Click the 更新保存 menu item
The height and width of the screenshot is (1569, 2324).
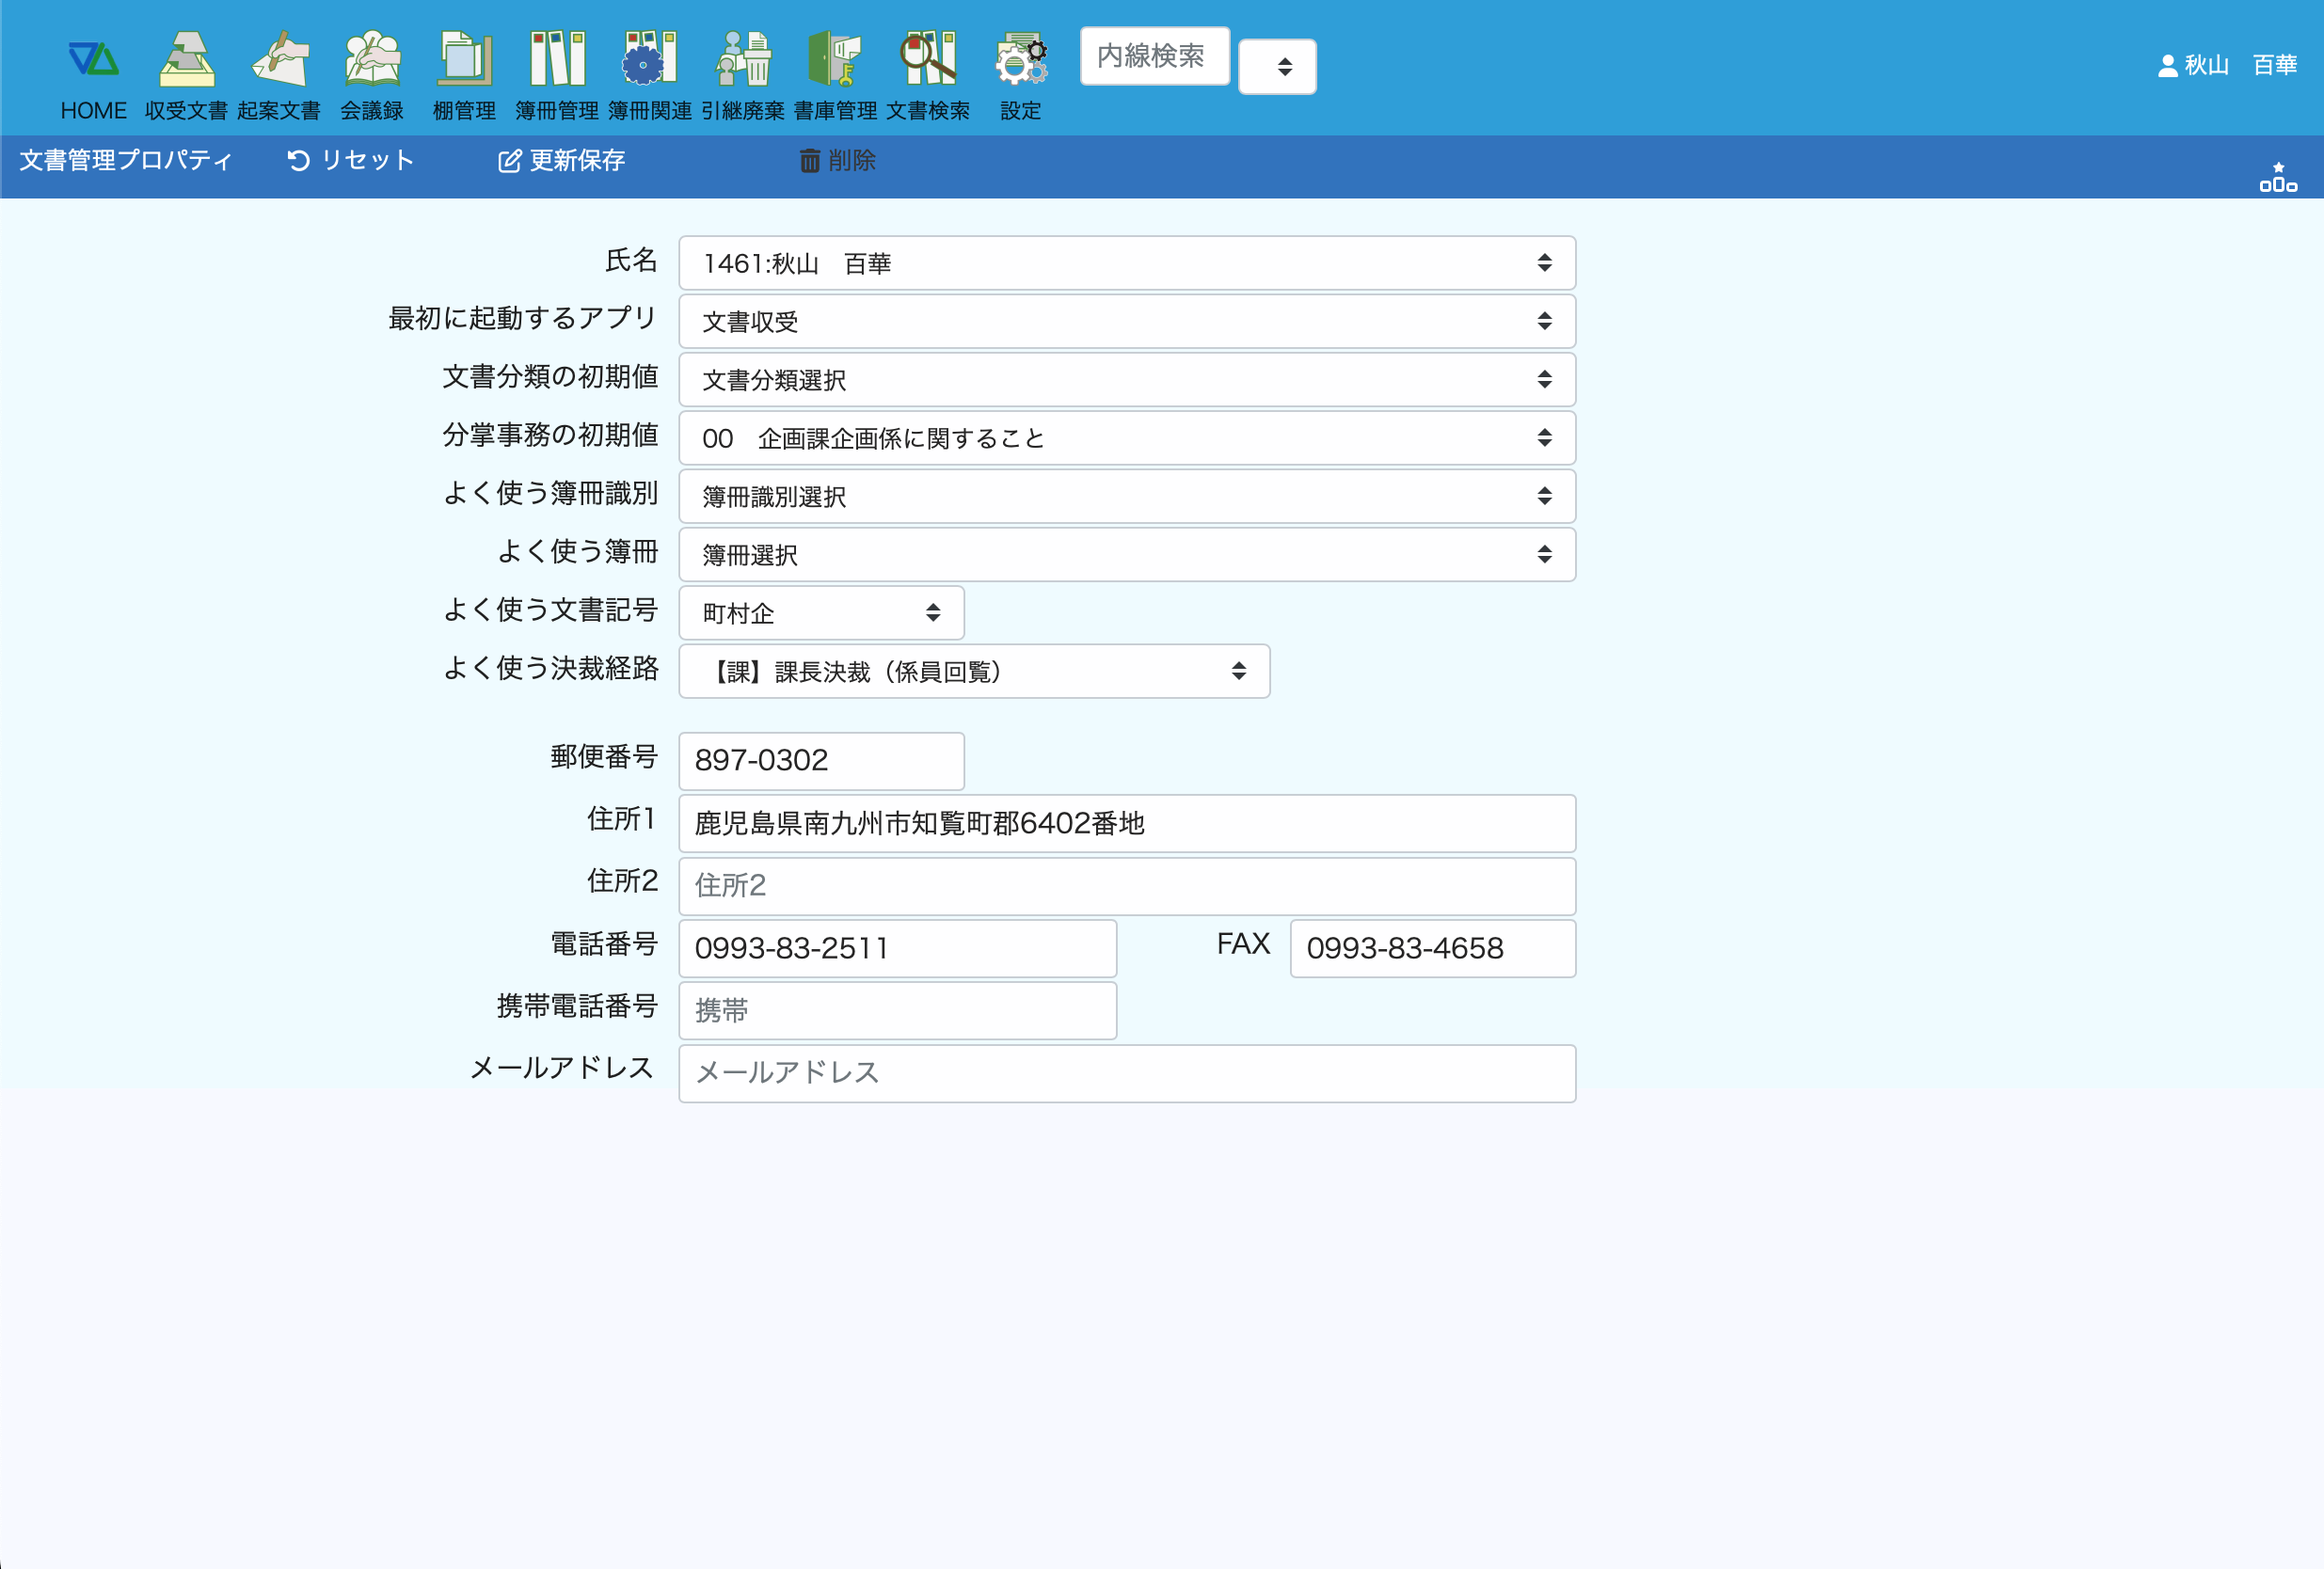tap(562, 160)
